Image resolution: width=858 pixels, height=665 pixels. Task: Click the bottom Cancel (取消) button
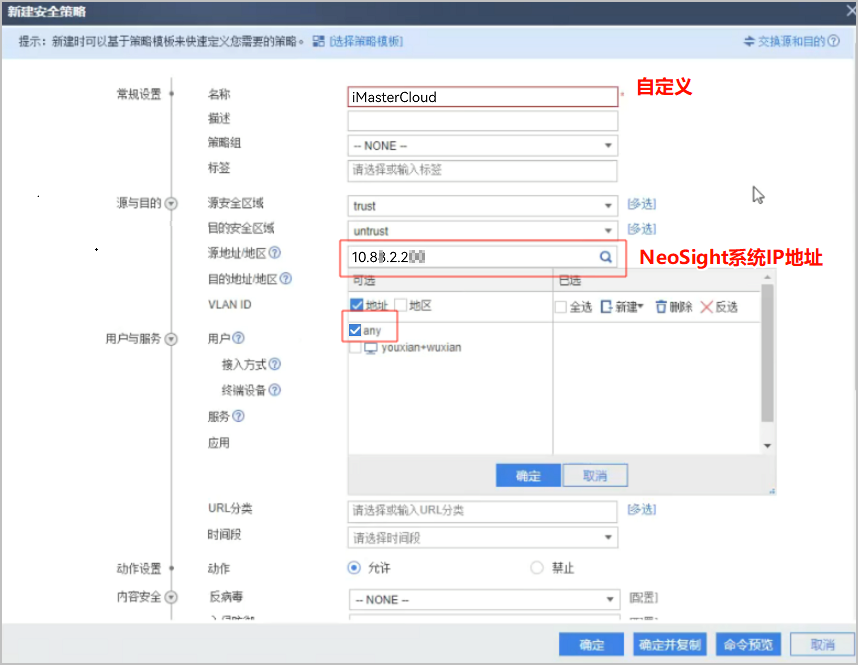[x=822, y=645]
